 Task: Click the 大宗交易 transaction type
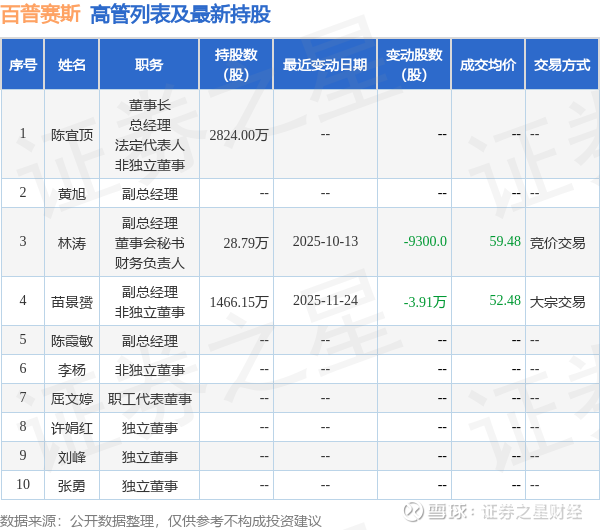(558, 302)
